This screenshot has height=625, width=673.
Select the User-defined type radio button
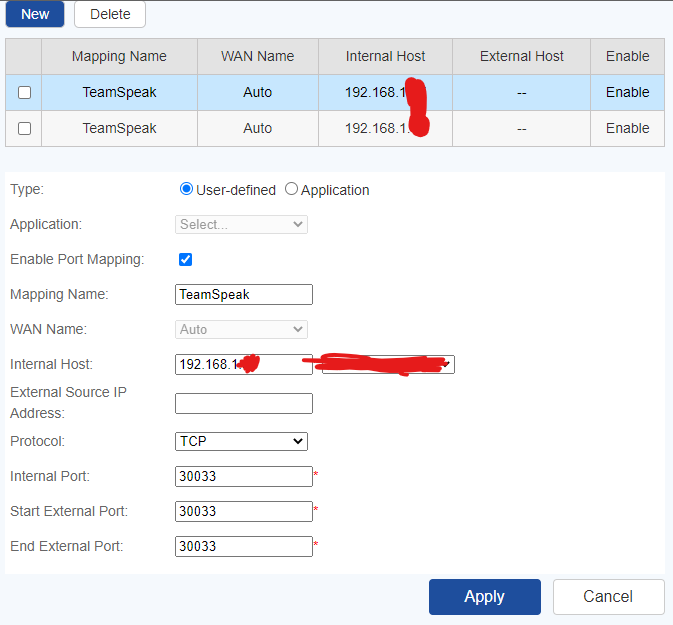point(186,189)
